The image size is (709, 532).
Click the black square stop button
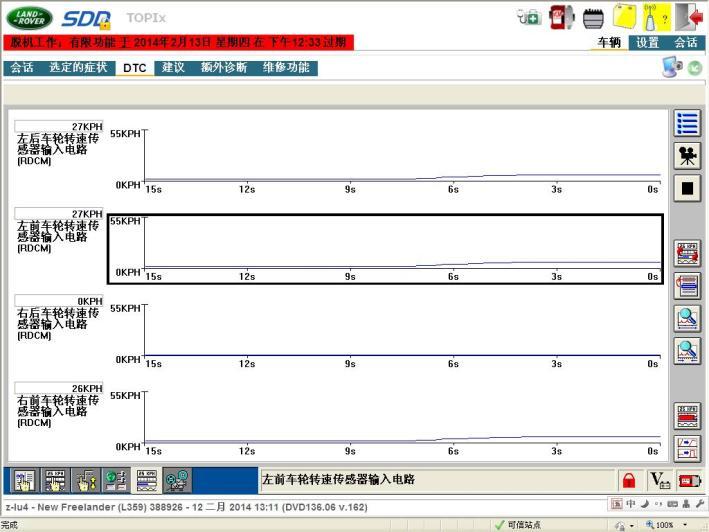(x=687, y=188)
